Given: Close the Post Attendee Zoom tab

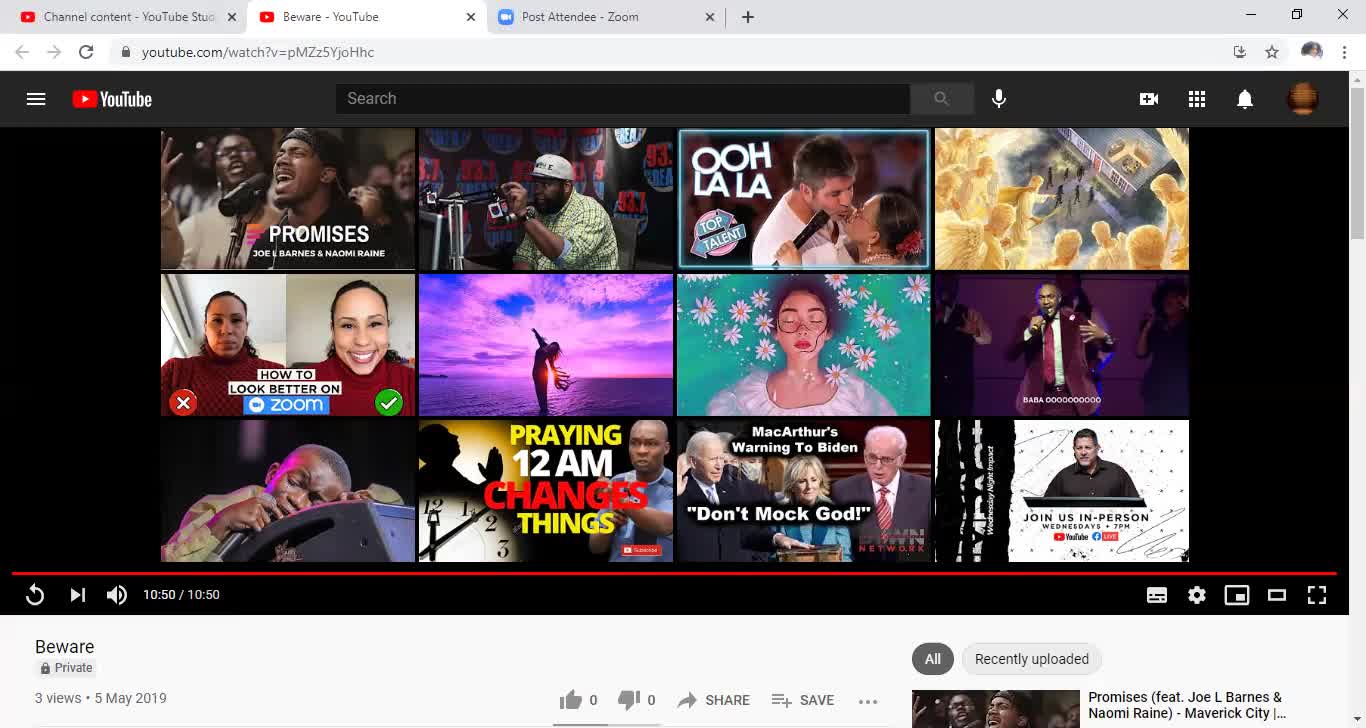Looking at the screenshot, I should [710, 17].
